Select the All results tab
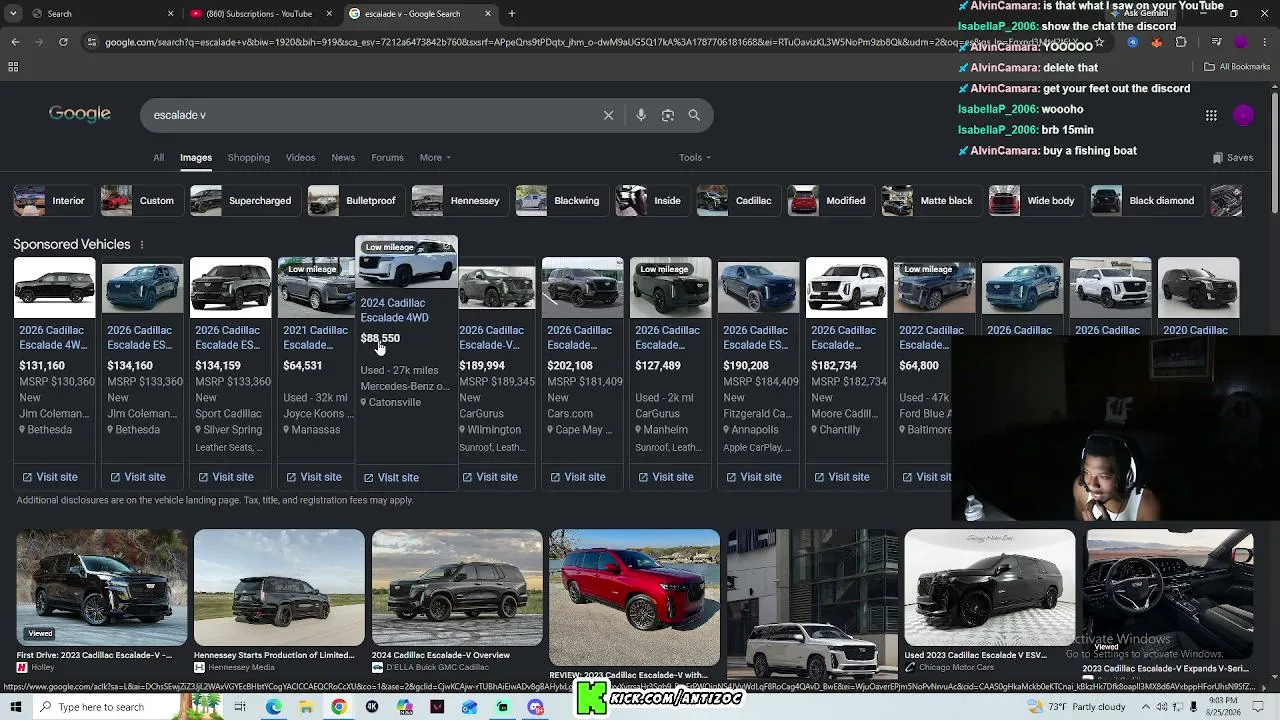The height and width of the screenshot is (720, 1280). [158, 158]
